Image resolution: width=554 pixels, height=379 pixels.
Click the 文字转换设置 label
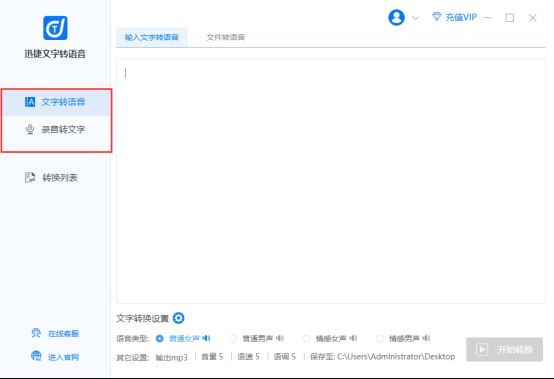143,318
